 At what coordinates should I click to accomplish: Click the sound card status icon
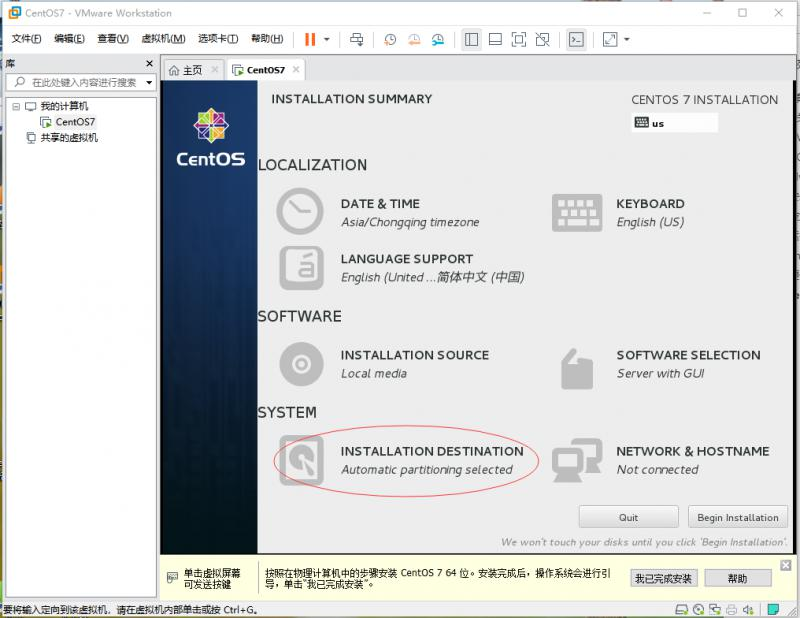tap(748, 609)
